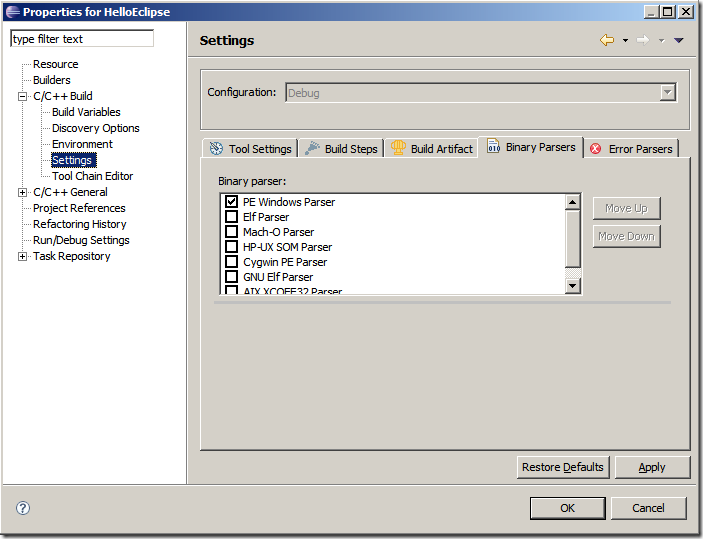
Task: Click Restore Defaults button
Action: pos(563,467)
